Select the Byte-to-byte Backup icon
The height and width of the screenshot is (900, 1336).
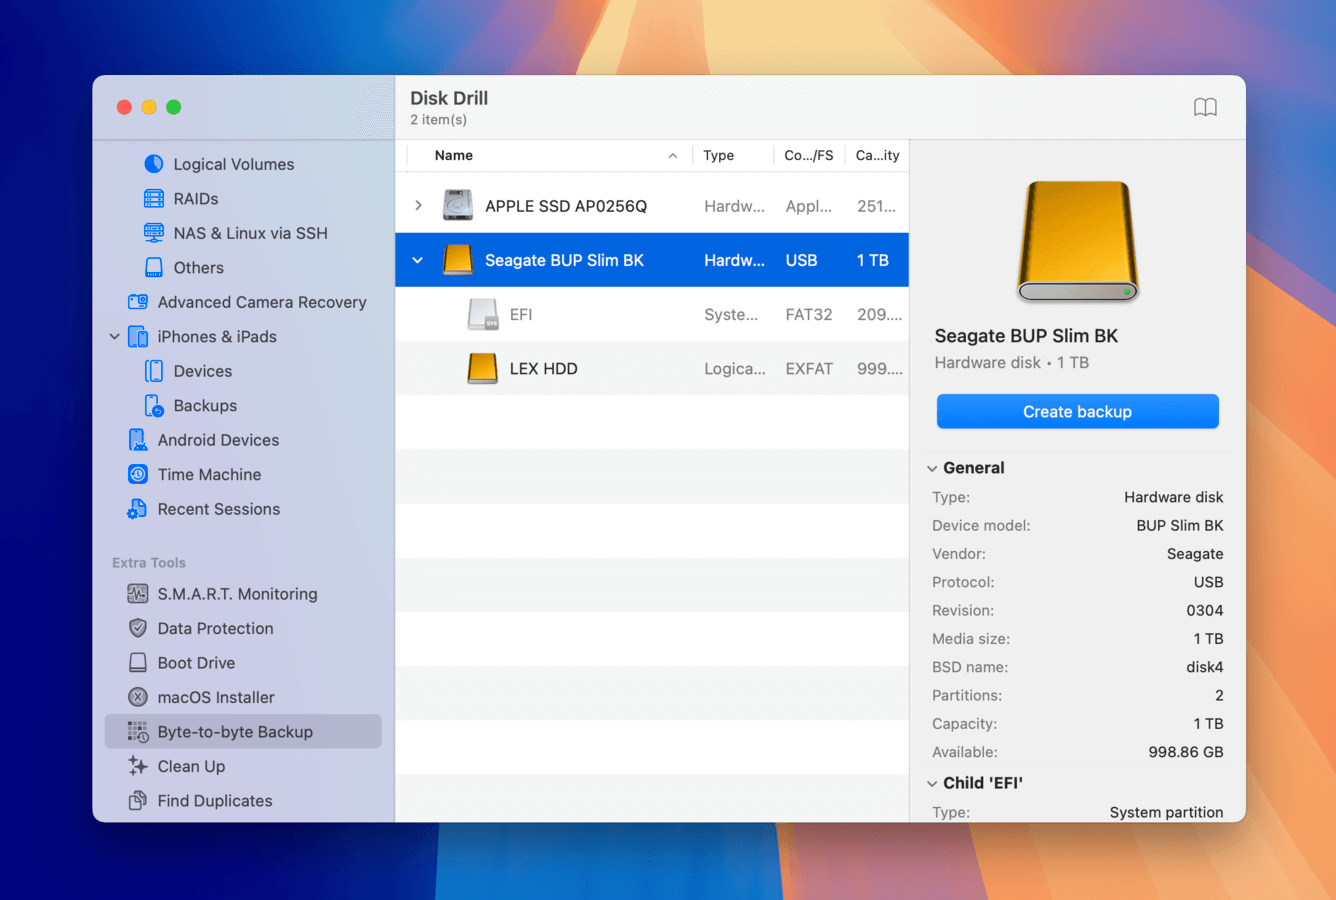point(138,732)
